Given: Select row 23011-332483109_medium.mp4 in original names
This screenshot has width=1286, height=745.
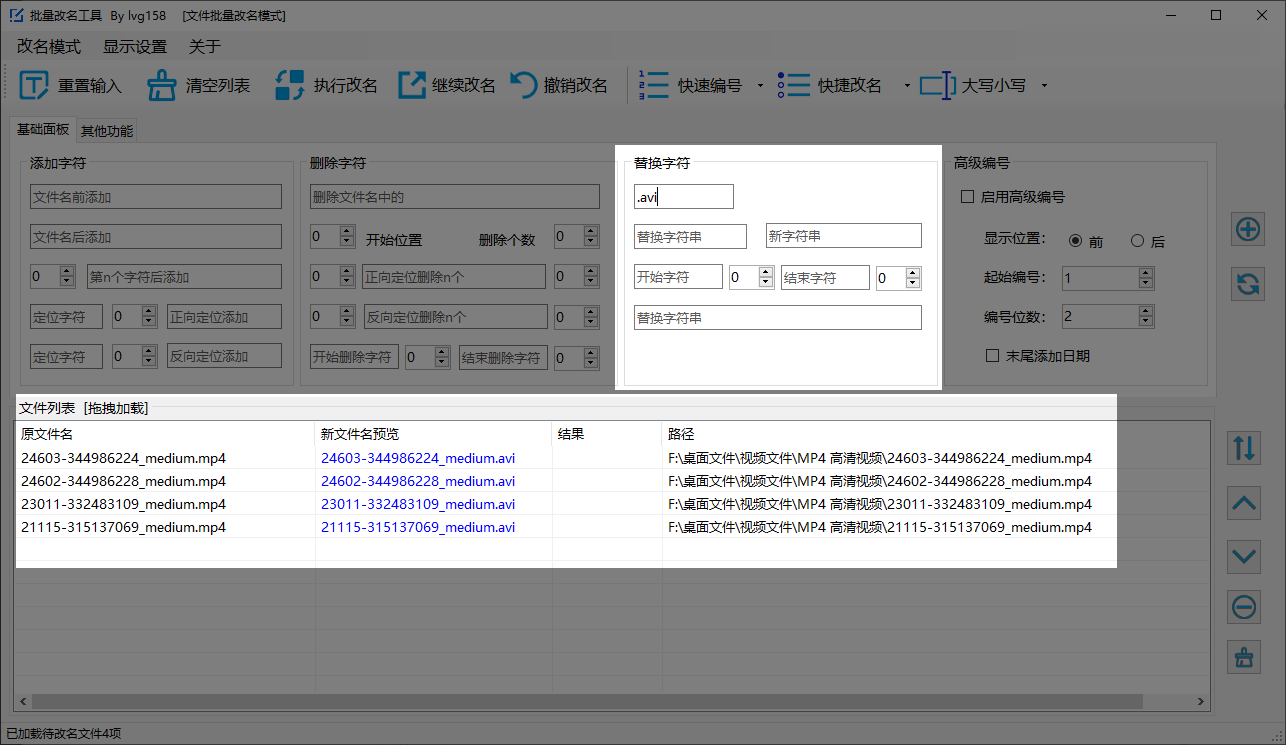Looking at the screenshot, I should pyautogui.click(x=123, y=504).
